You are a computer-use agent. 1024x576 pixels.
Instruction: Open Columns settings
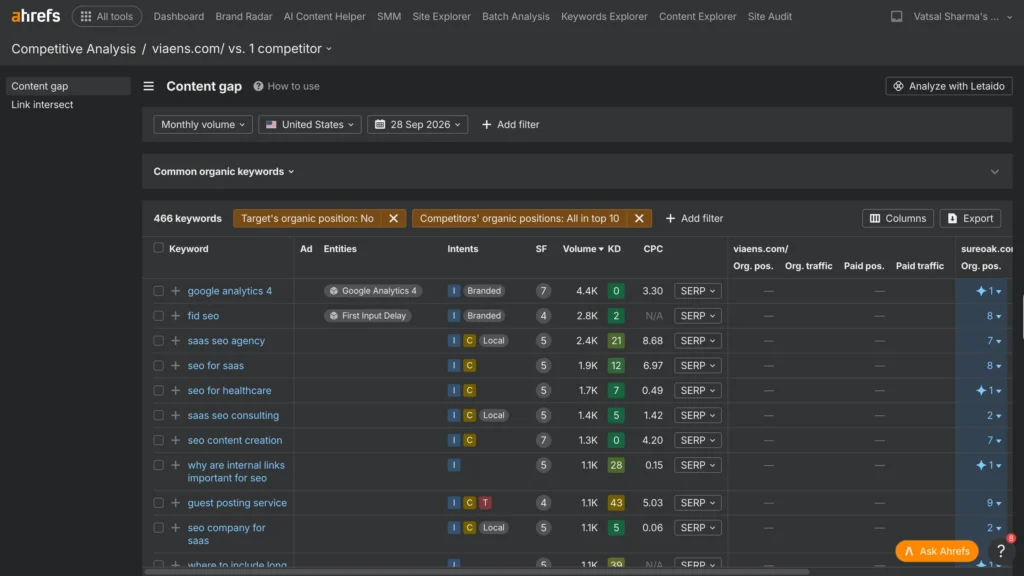click(897, 218)
